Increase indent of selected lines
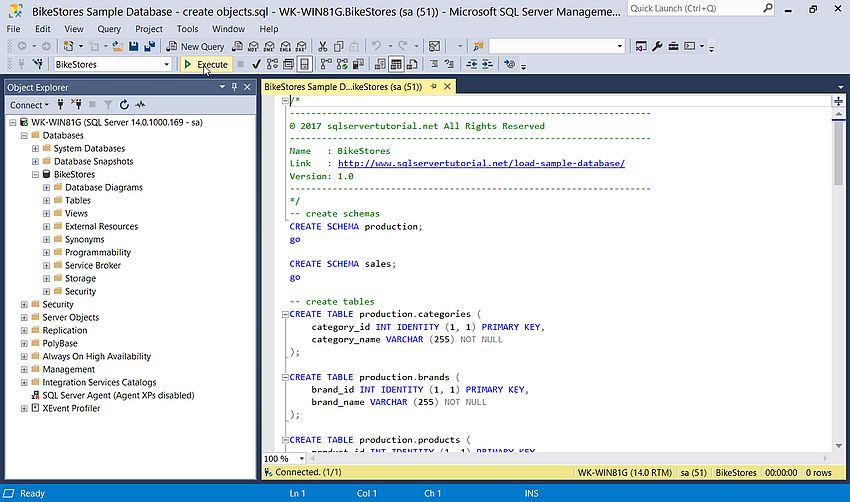This screenshot has width=850, height=502. click(x=487, y=65)
